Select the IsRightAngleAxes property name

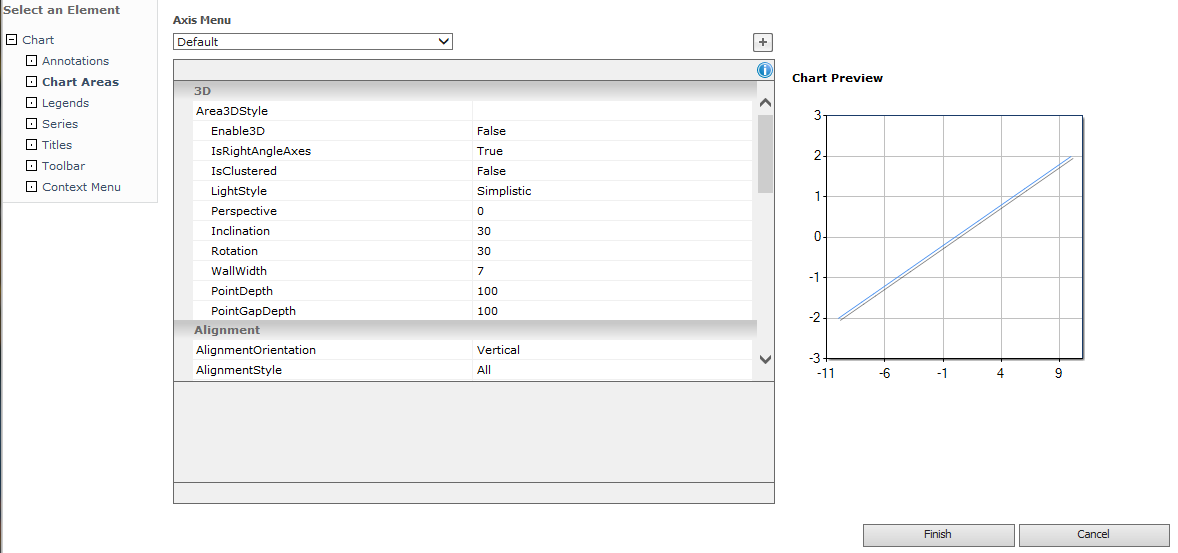click(261, 151)
